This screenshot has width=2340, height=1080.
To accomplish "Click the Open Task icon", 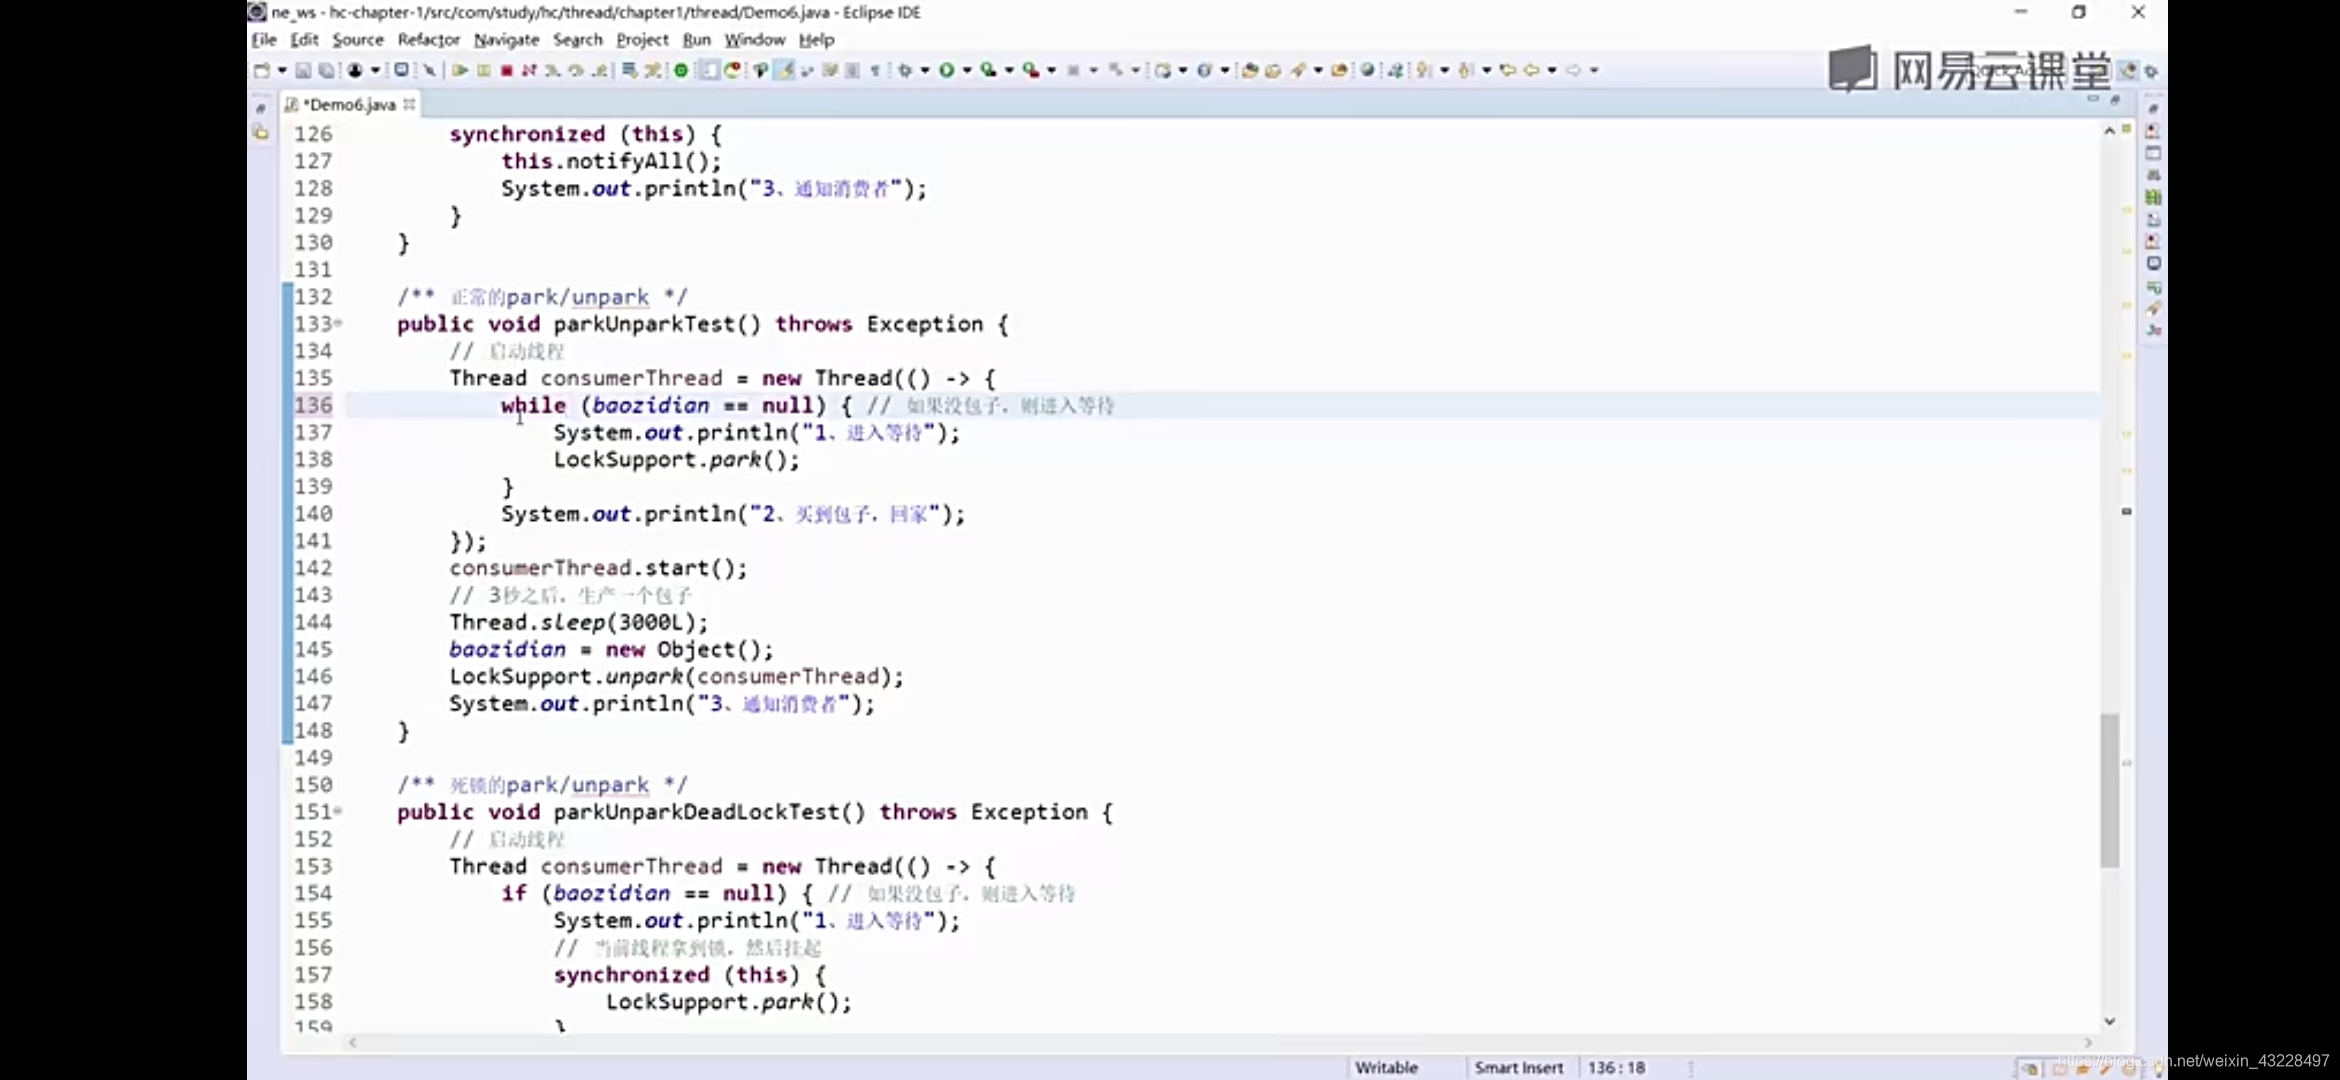I will point(1272,70).
